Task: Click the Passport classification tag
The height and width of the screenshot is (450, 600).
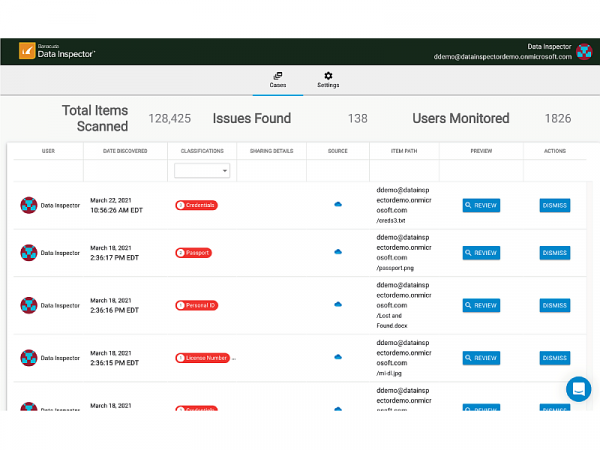Action: 193,253
